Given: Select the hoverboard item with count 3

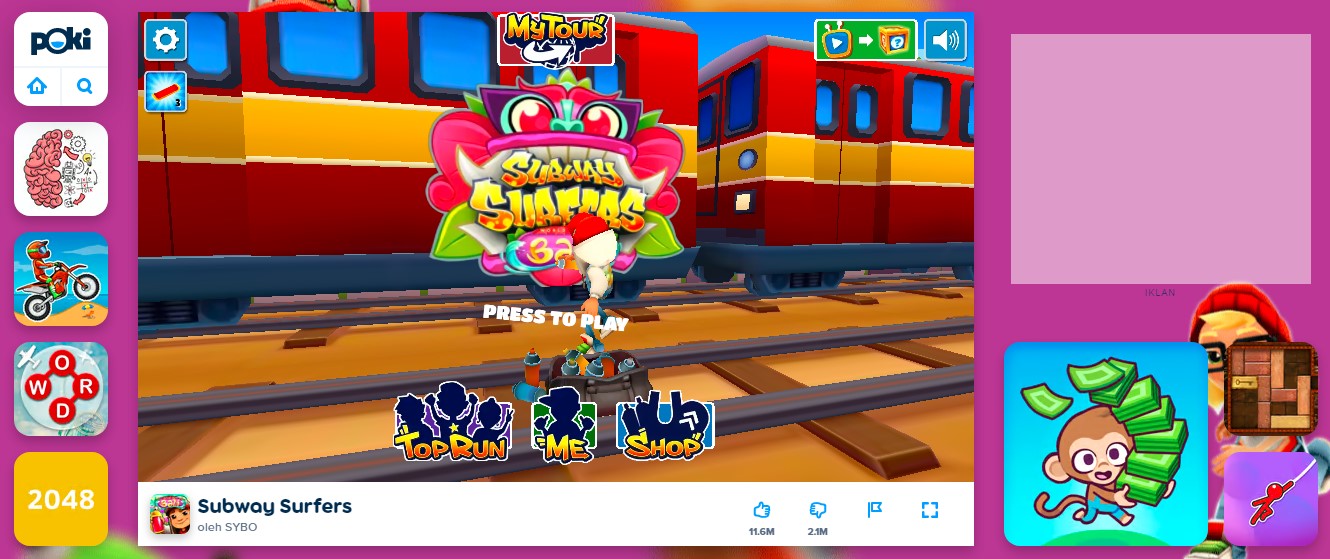Looking at the screenshot, I should pos(165,91).
